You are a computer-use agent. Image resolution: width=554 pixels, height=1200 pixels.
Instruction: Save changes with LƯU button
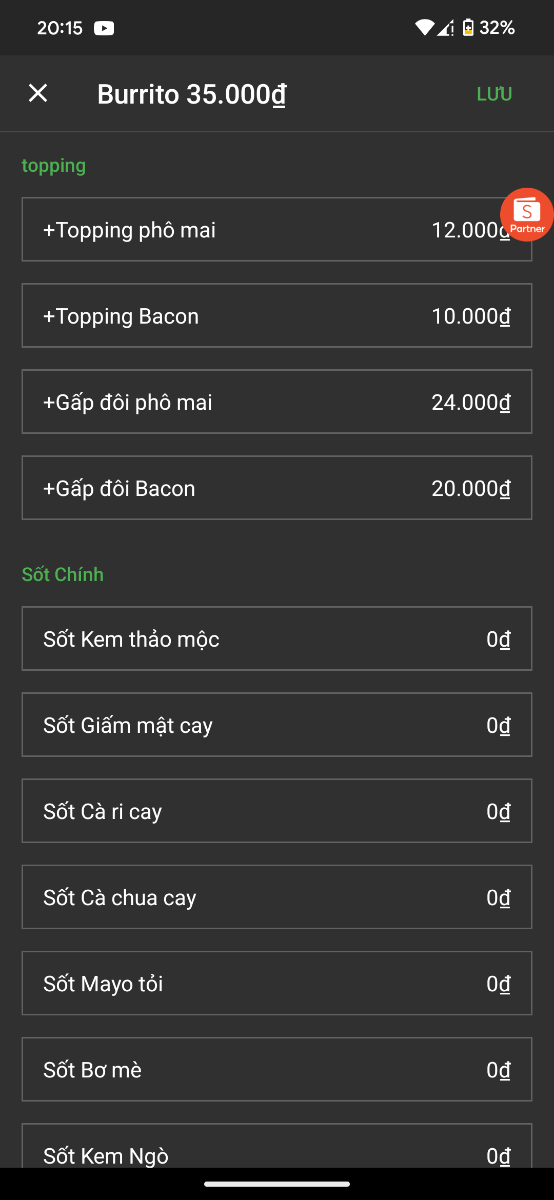tap(494, 94)
